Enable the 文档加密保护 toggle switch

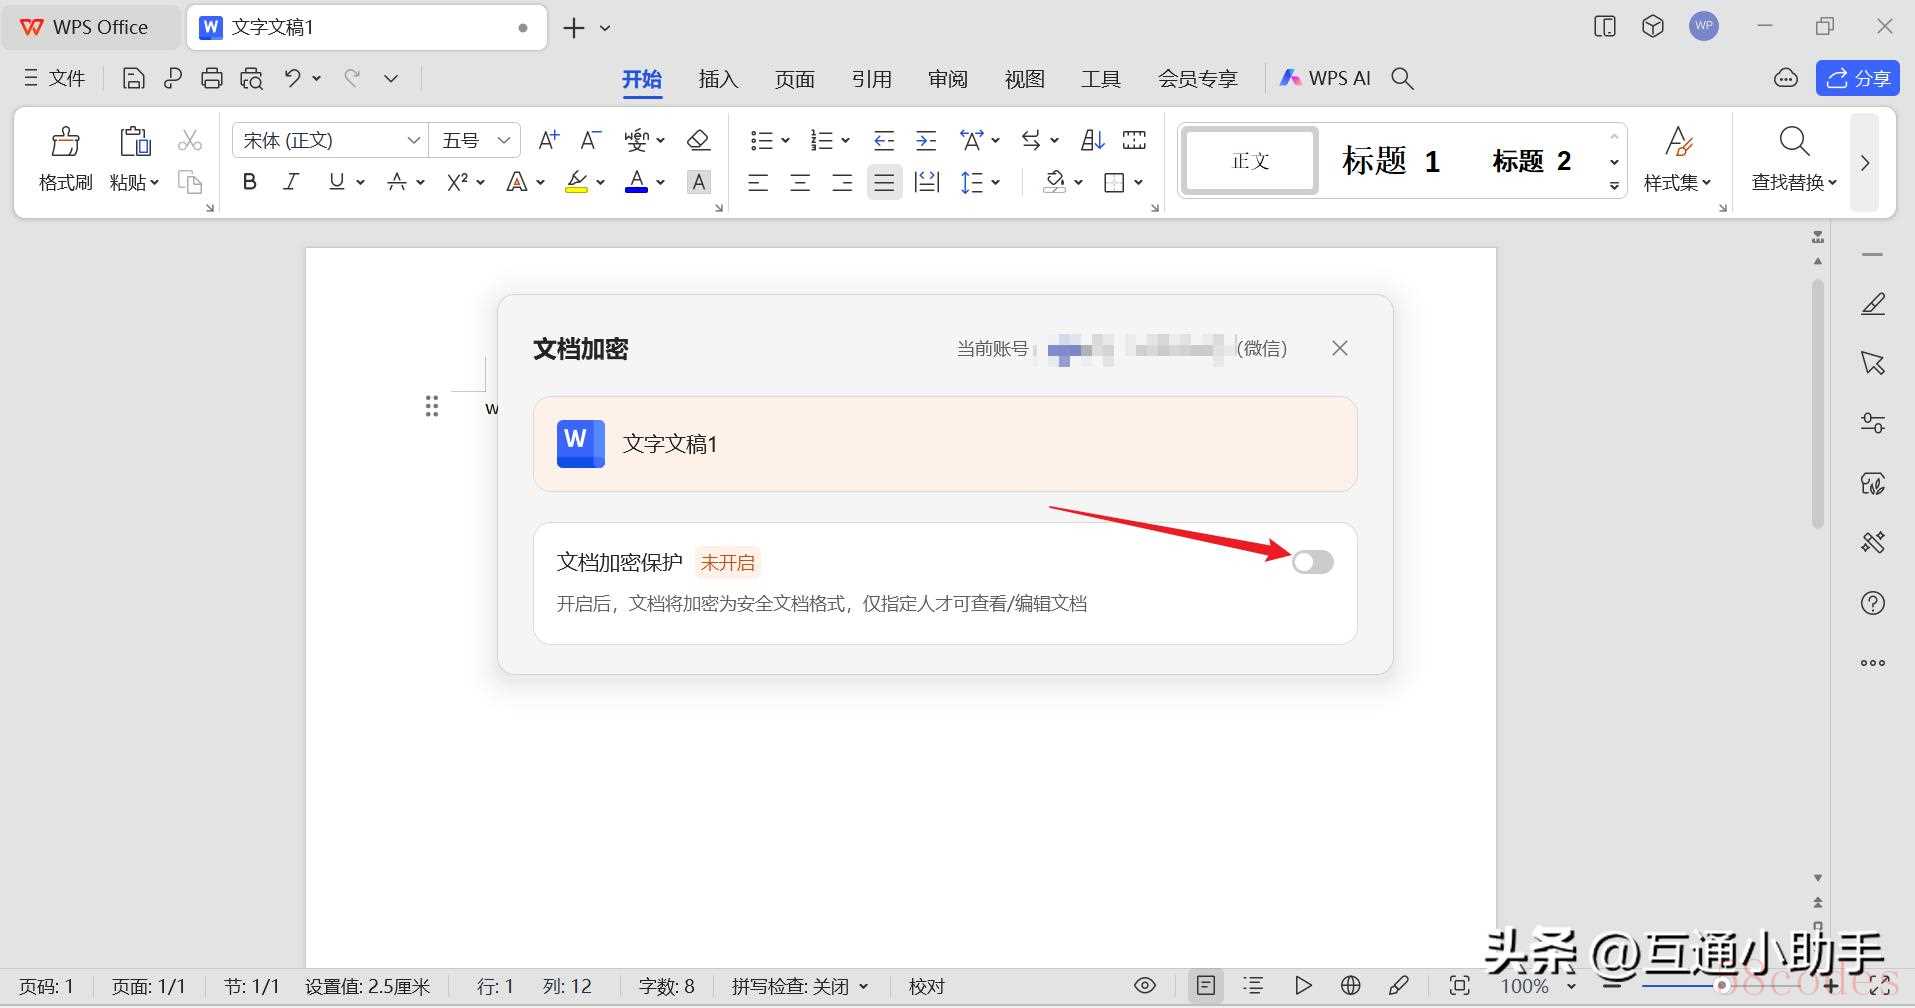(1312, 562)
